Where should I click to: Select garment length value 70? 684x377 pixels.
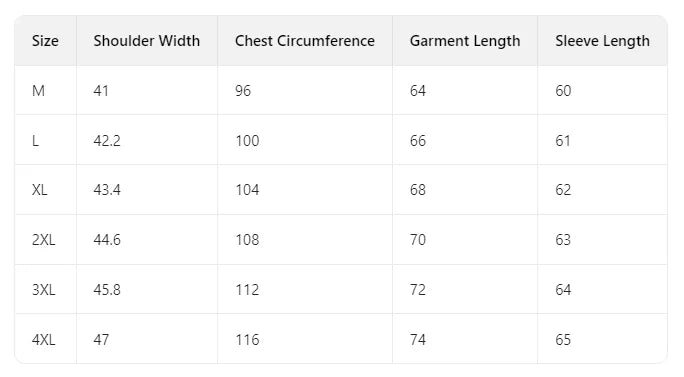pos(418,240)
